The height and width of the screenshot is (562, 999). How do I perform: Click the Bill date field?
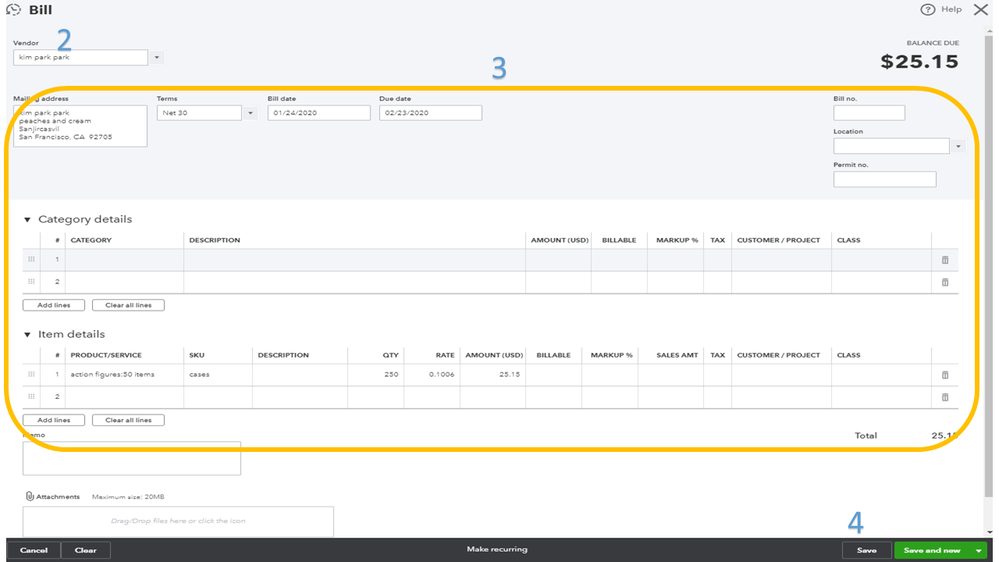point(319,113)
